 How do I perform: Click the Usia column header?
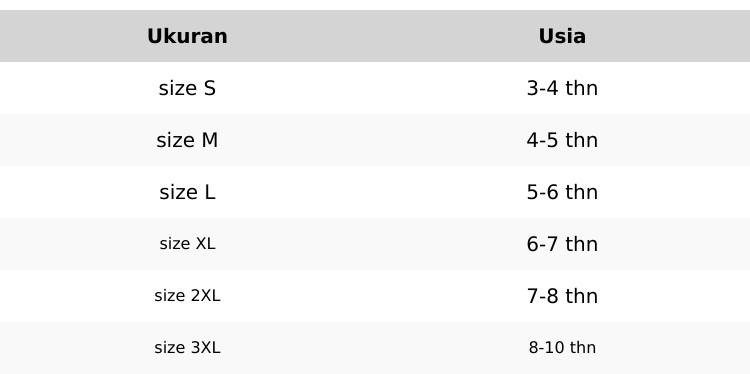[562, 36]
